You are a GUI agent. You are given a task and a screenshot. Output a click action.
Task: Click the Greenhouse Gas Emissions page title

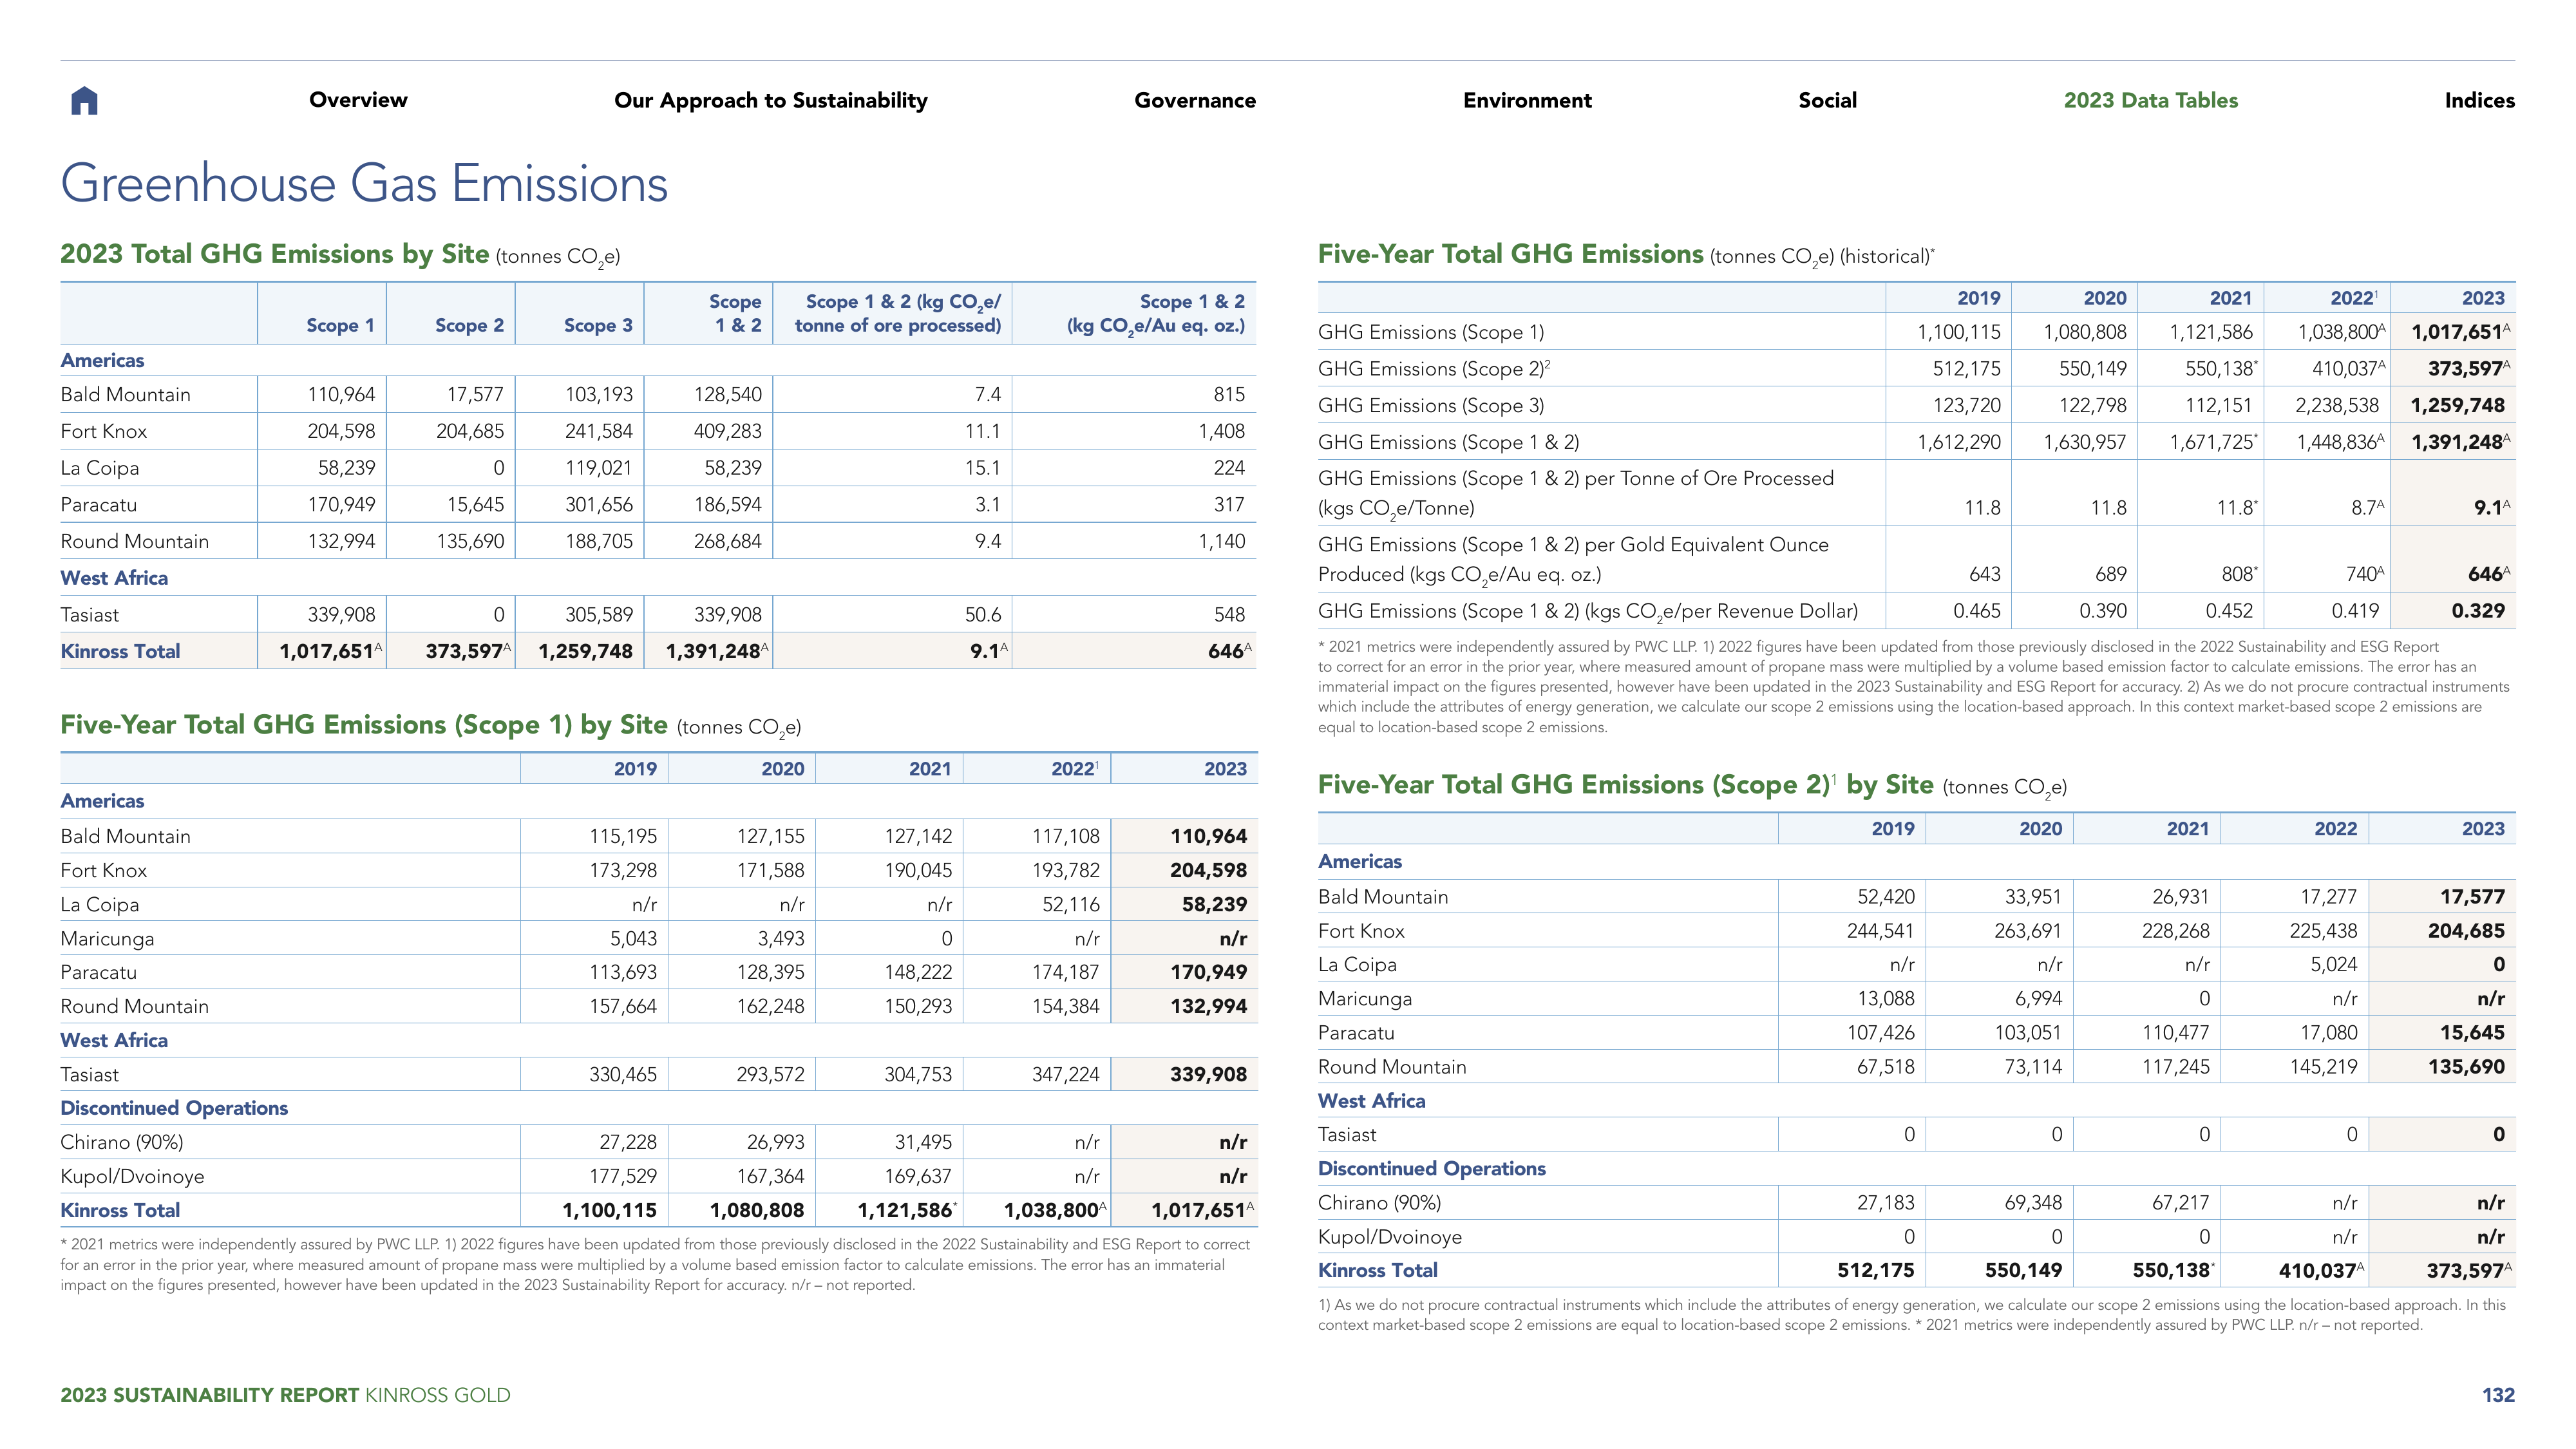[x=364, y=184]
